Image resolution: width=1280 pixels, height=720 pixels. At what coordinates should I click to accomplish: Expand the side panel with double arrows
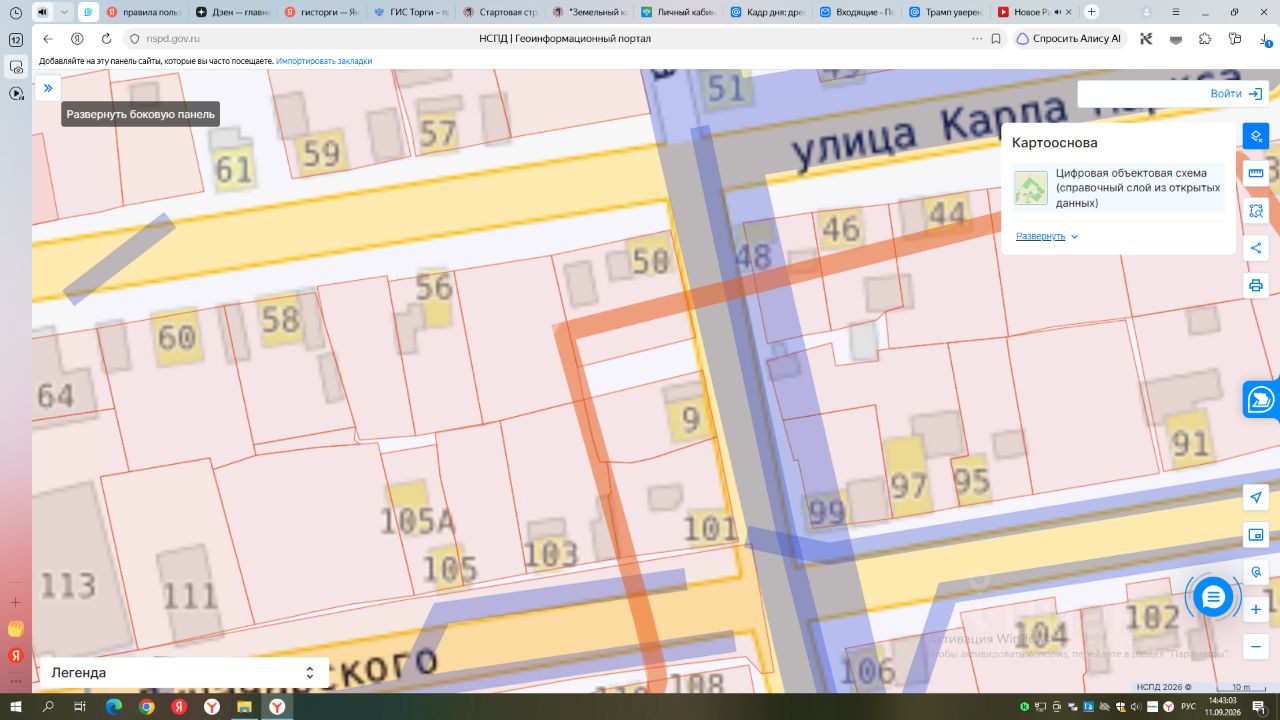point(48,88)
